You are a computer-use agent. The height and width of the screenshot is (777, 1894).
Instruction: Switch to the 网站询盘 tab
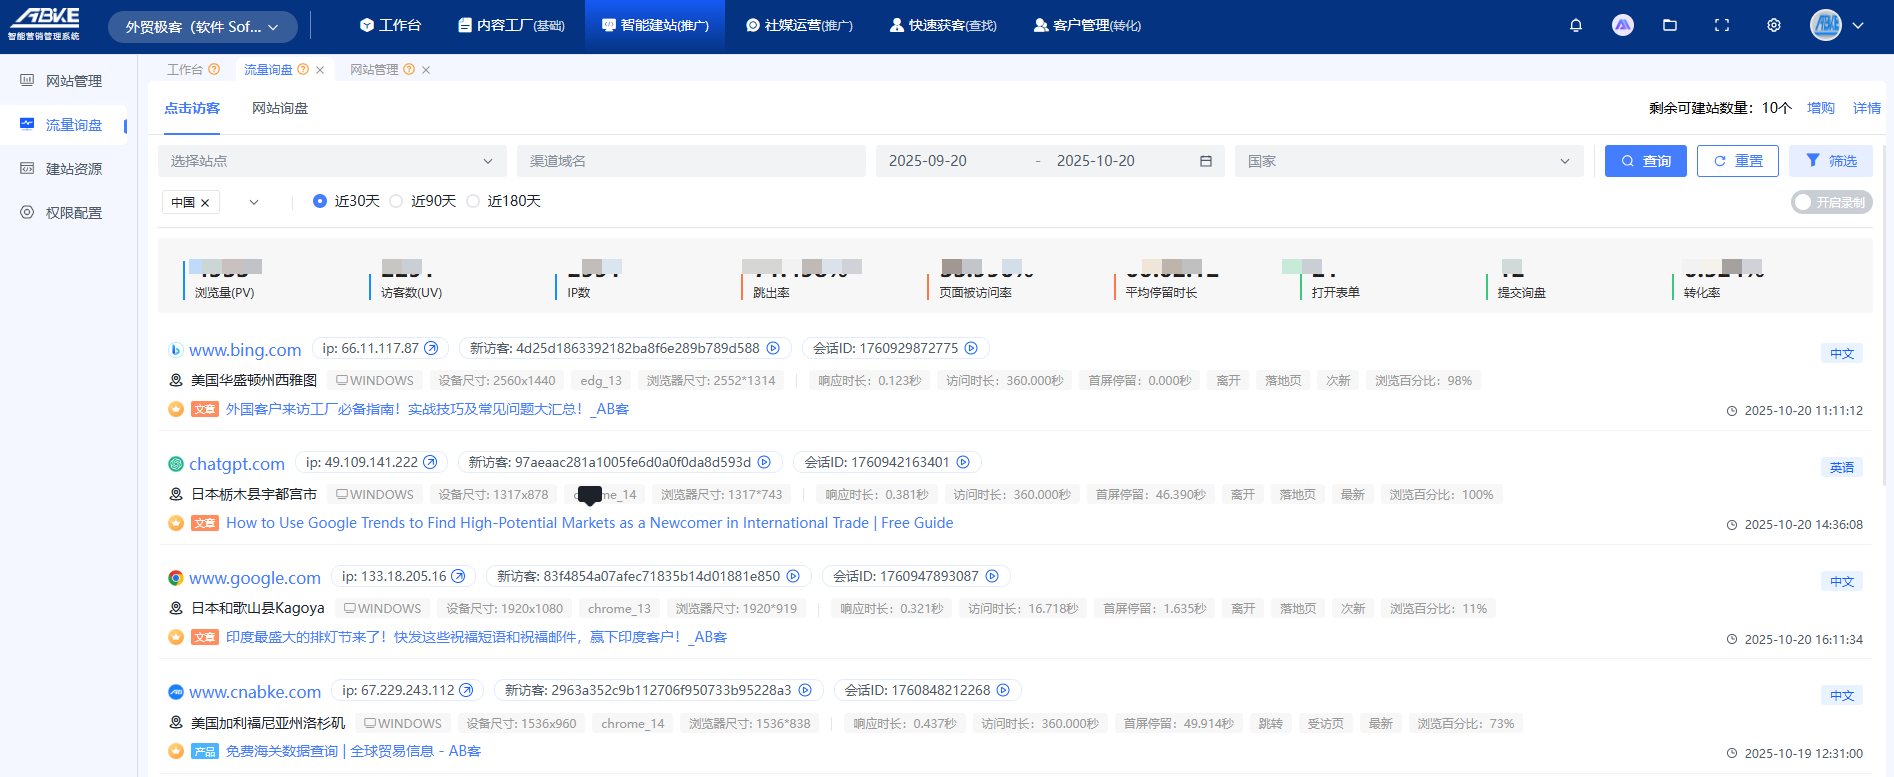[280, 108]
